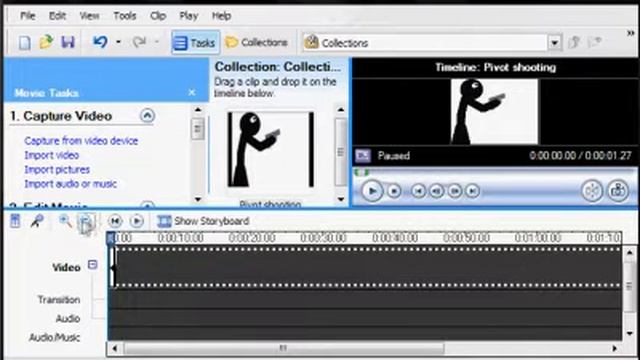Click Capture from video device link

pyautogui.click(x=81, y=141)
